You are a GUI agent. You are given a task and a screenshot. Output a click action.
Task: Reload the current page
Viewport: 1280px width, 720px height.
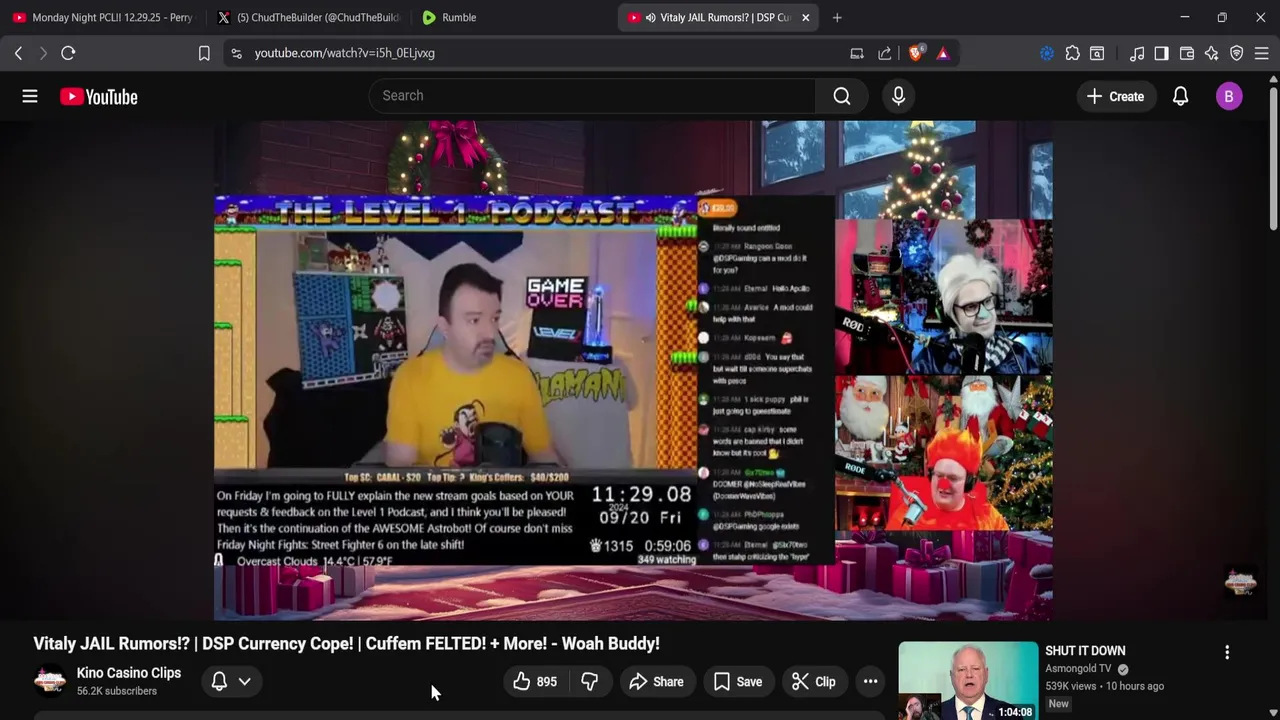tap(68, 53)
